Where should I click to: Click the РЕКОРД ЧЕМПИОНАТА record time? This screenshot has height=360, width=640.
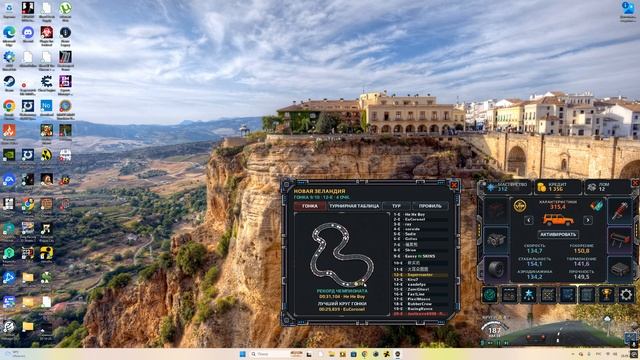342,297
